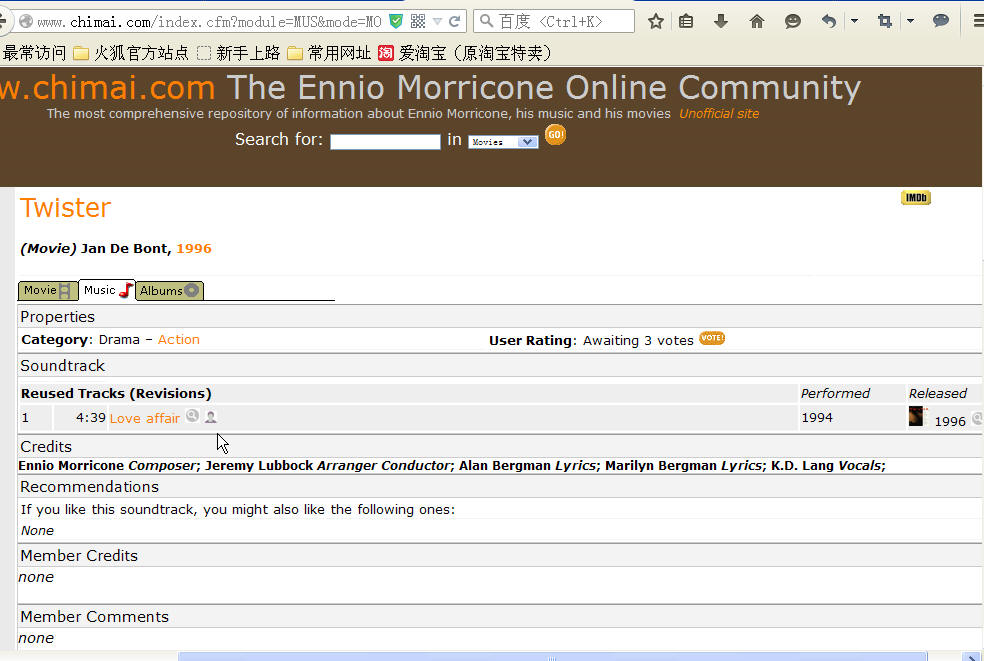Click the chimai.com site title link

pyautogui.click(x=107, y=87)
